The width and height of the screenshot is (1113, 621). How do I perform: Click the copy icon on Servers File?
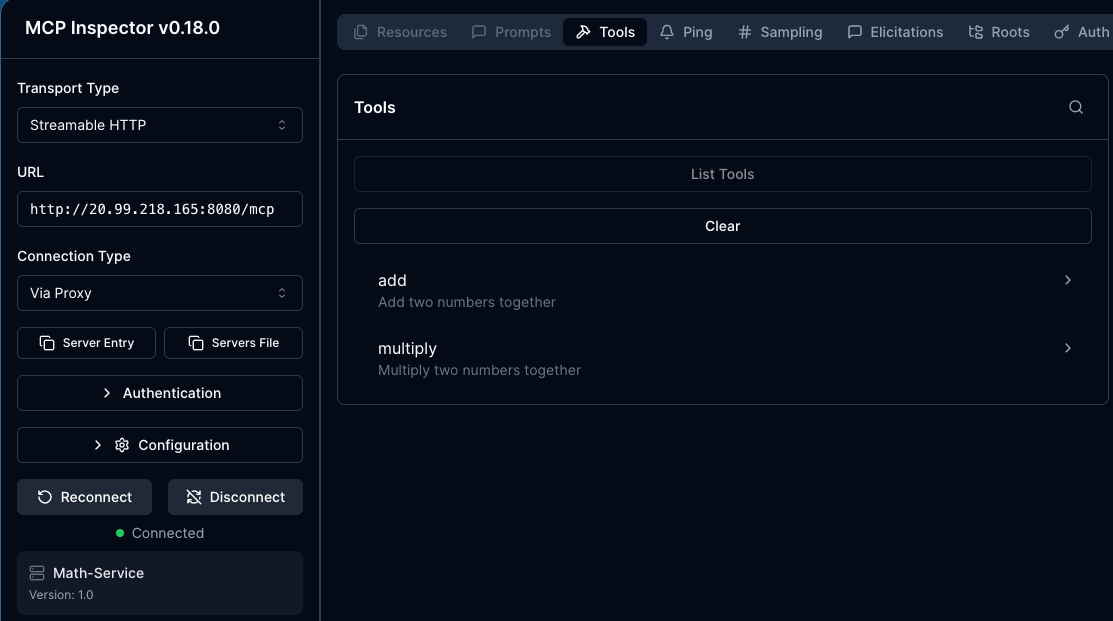(196, 343)
